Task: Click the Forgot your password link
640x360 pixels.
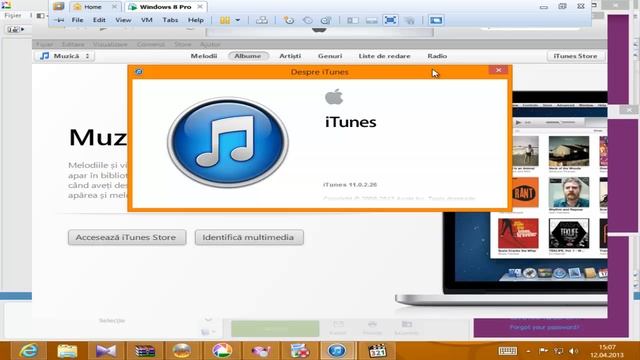Action: click(x=544, y=327)
